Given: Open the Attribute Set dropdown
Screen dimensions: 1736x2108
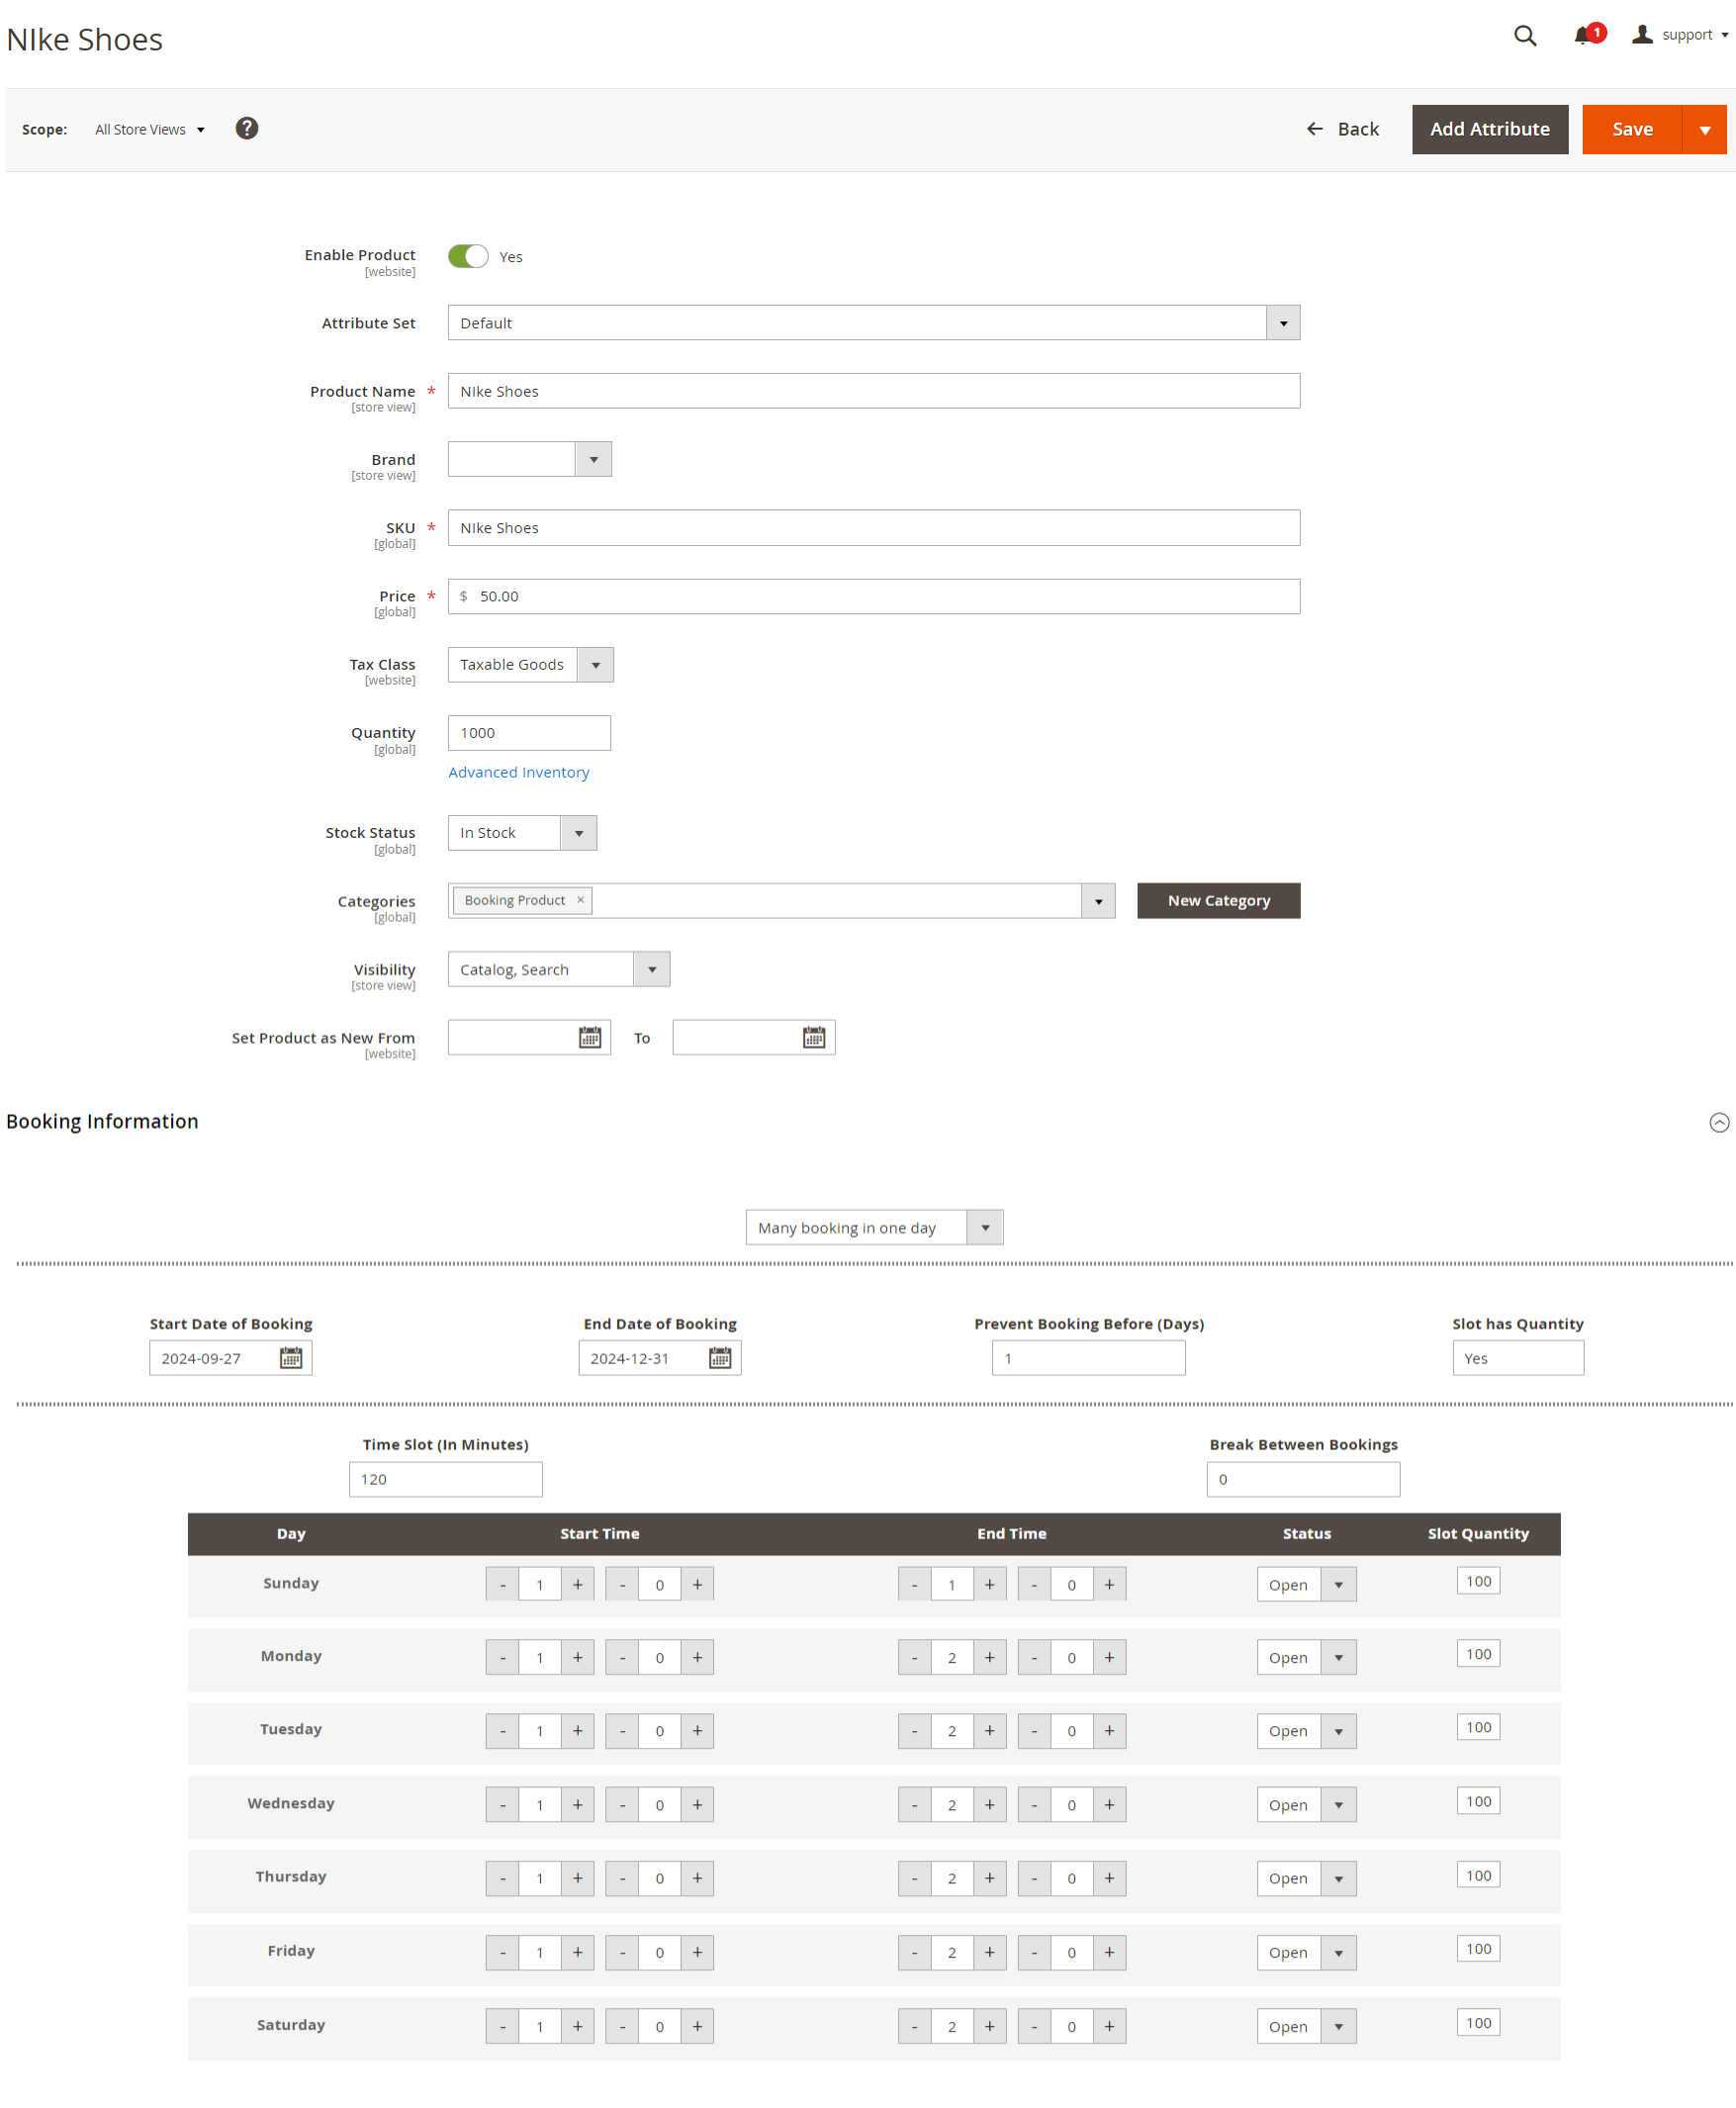Looking at the screenshot, I should (873, 323).
